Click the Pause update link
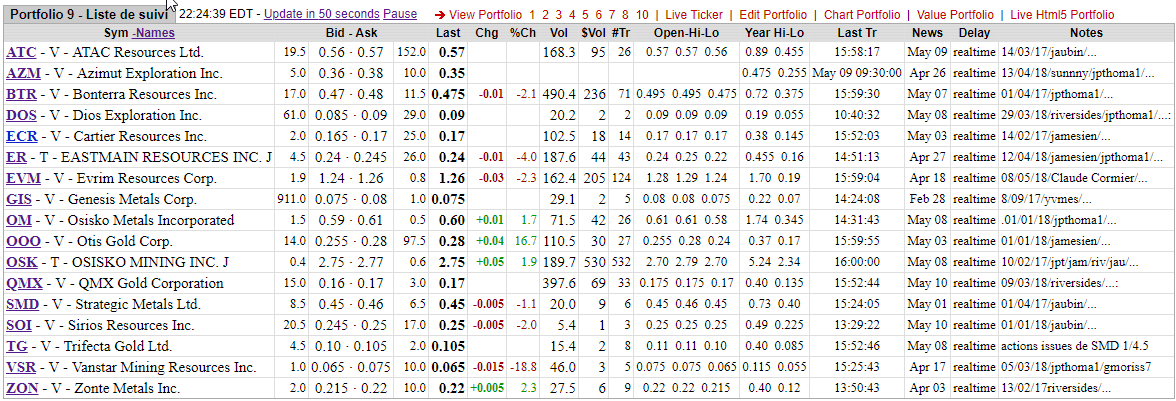This screenshot has width=1176, height=401. click(x=400, y=15)
